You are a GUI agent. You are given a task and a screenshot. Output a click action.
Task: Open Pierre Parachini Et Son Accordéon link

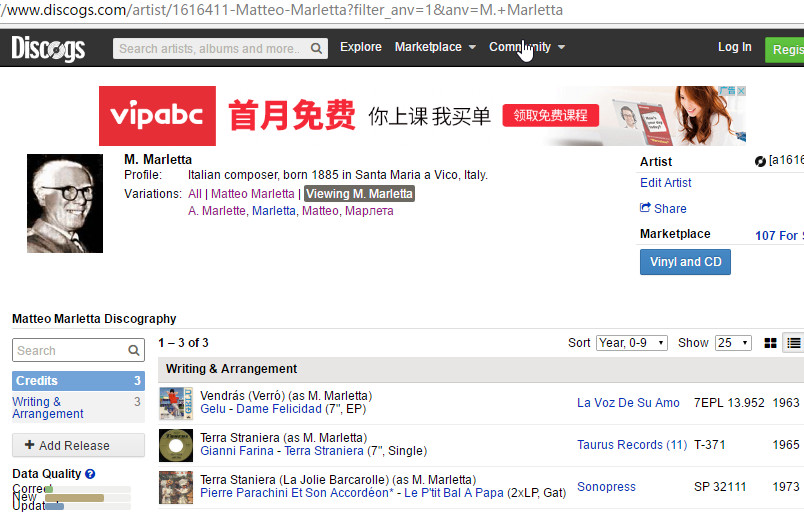point(296,493)
